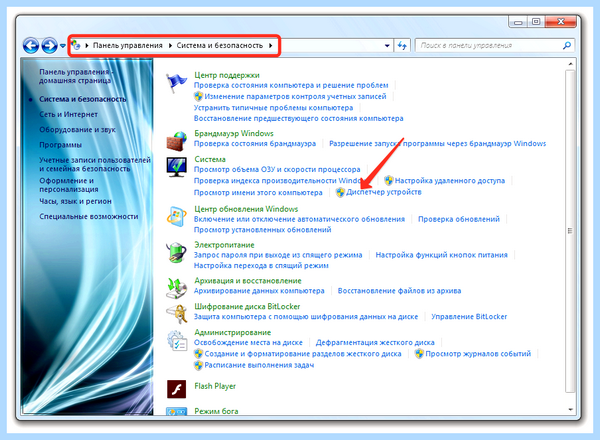Viewport: 600px width, 440px height.
Task: Open recent pages dropdown next to Forward
Action: [63, 46]
